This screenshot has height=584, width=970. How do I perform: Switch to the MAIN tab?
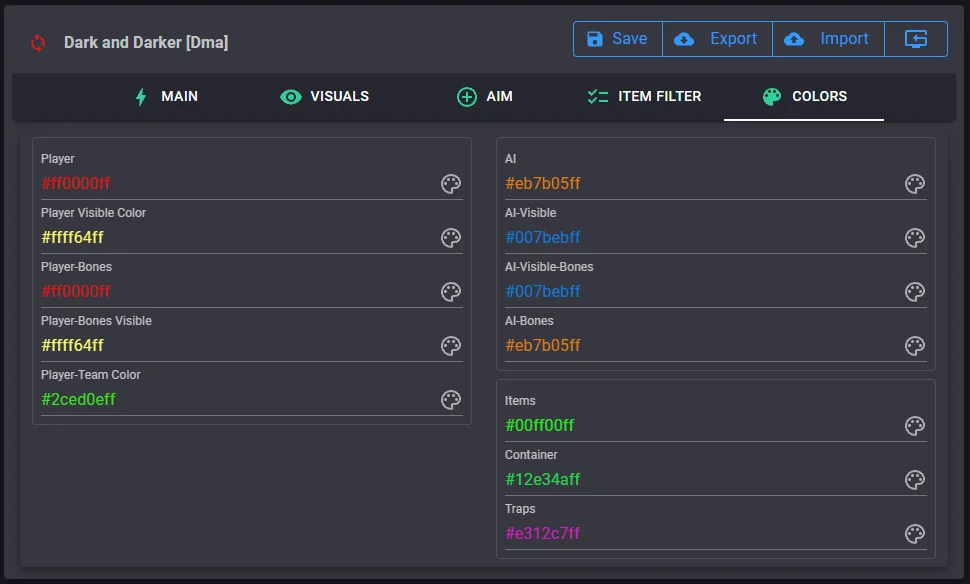click(x=166, y=97)
